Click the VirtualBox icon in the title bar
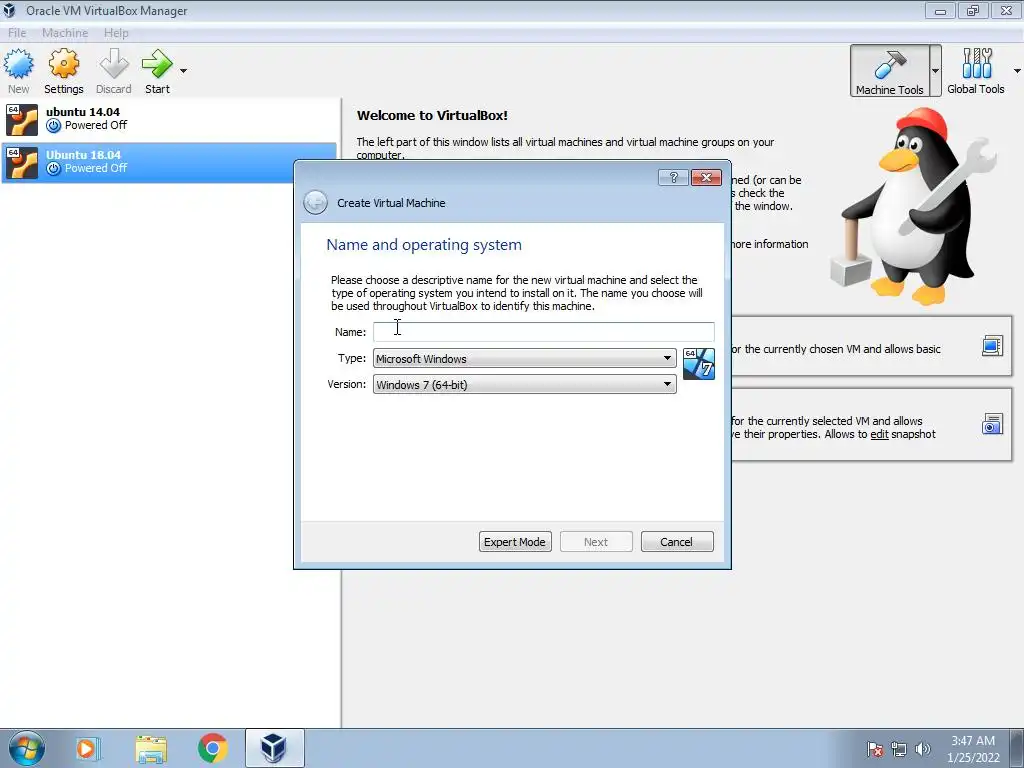1024x768 pixels. [10, 10]
